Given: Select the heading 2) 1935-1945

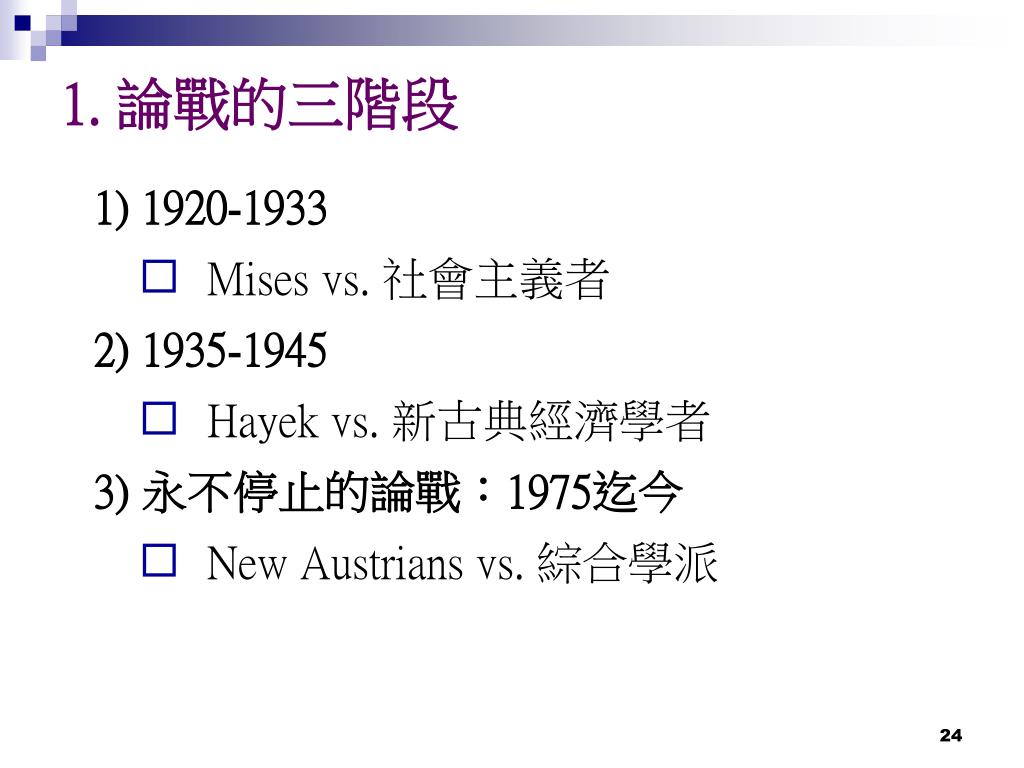Looking at the screenshot, I should coord(210,350).
